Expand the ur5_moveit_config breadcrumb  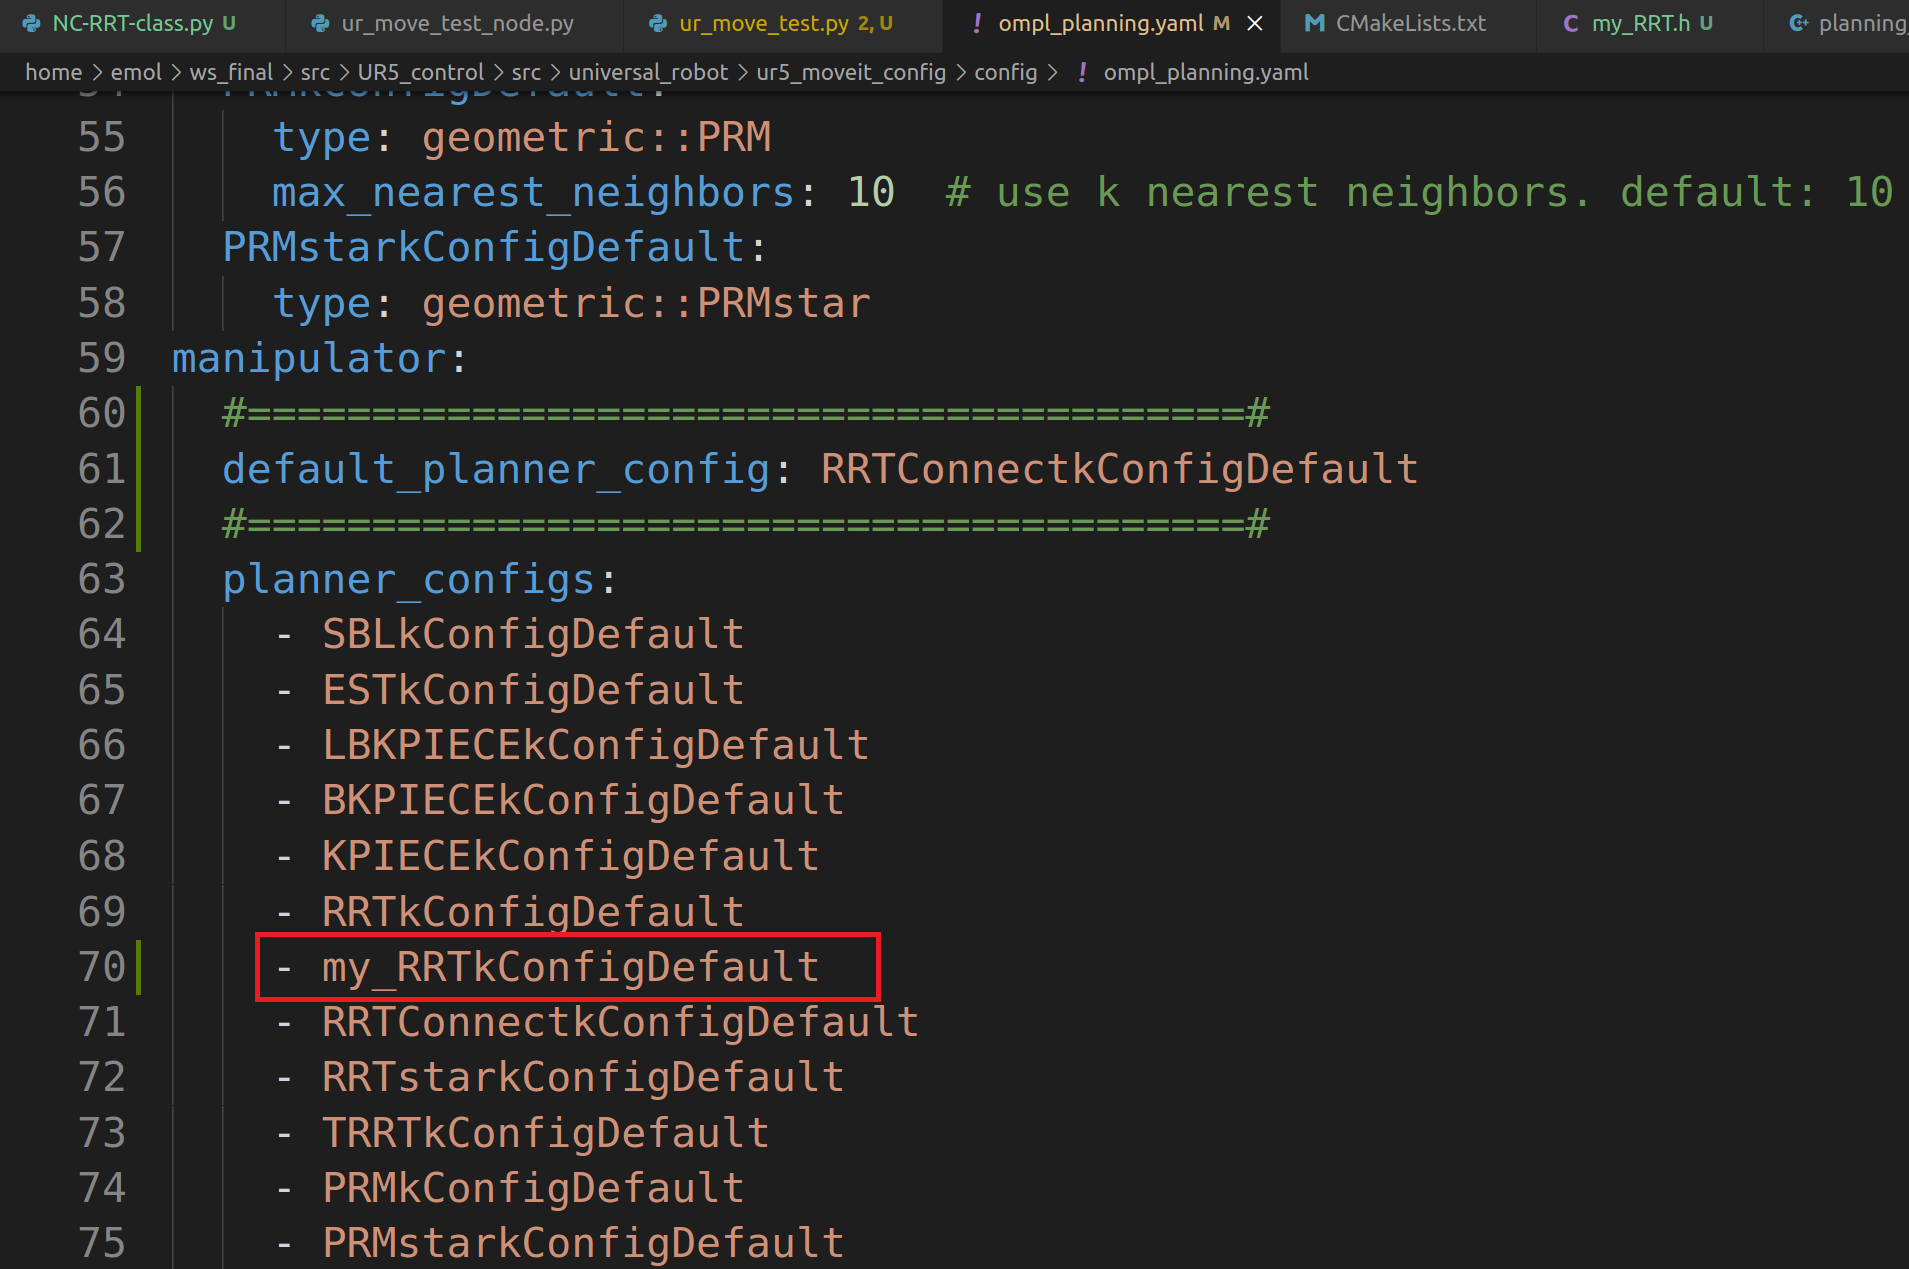(851, 71)
